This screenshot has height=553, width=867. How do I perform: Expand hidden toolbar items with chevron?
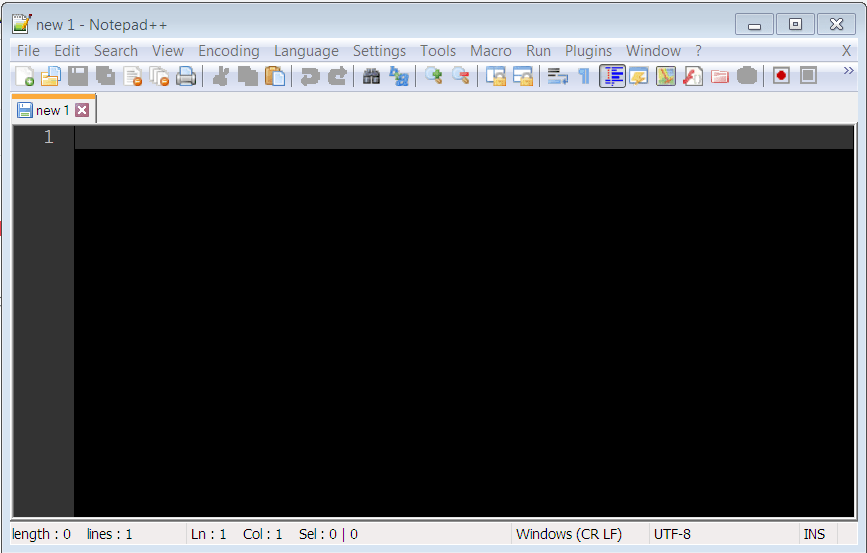click(x=849, y=71)
